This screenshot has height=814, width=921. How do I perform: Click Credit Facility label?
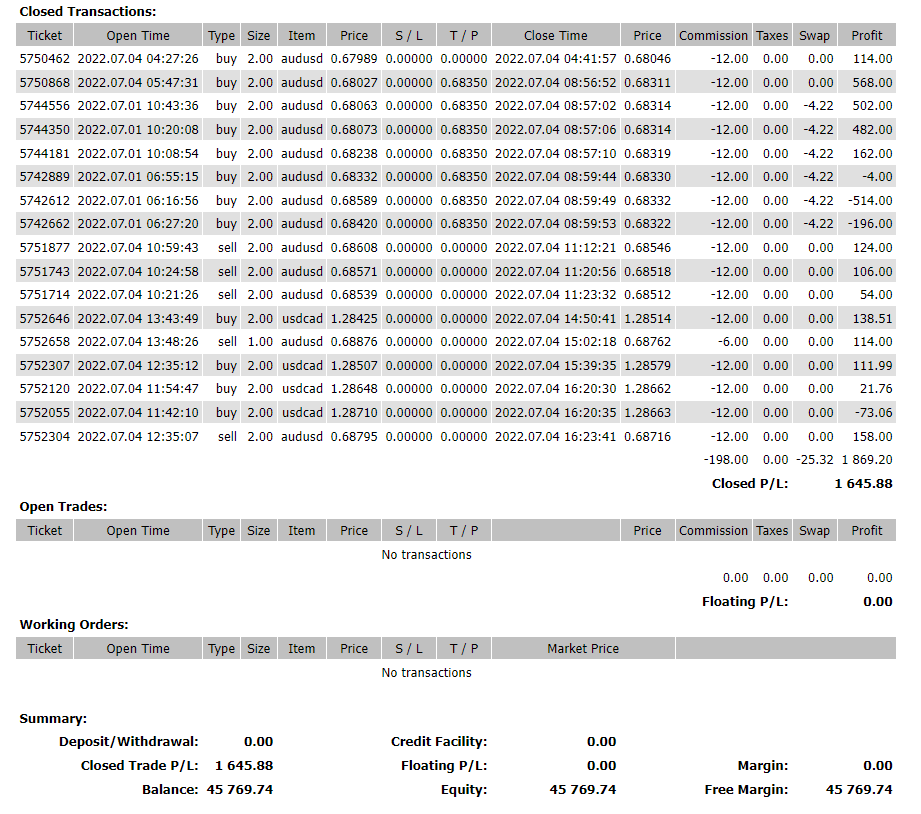tap(439, 742)
